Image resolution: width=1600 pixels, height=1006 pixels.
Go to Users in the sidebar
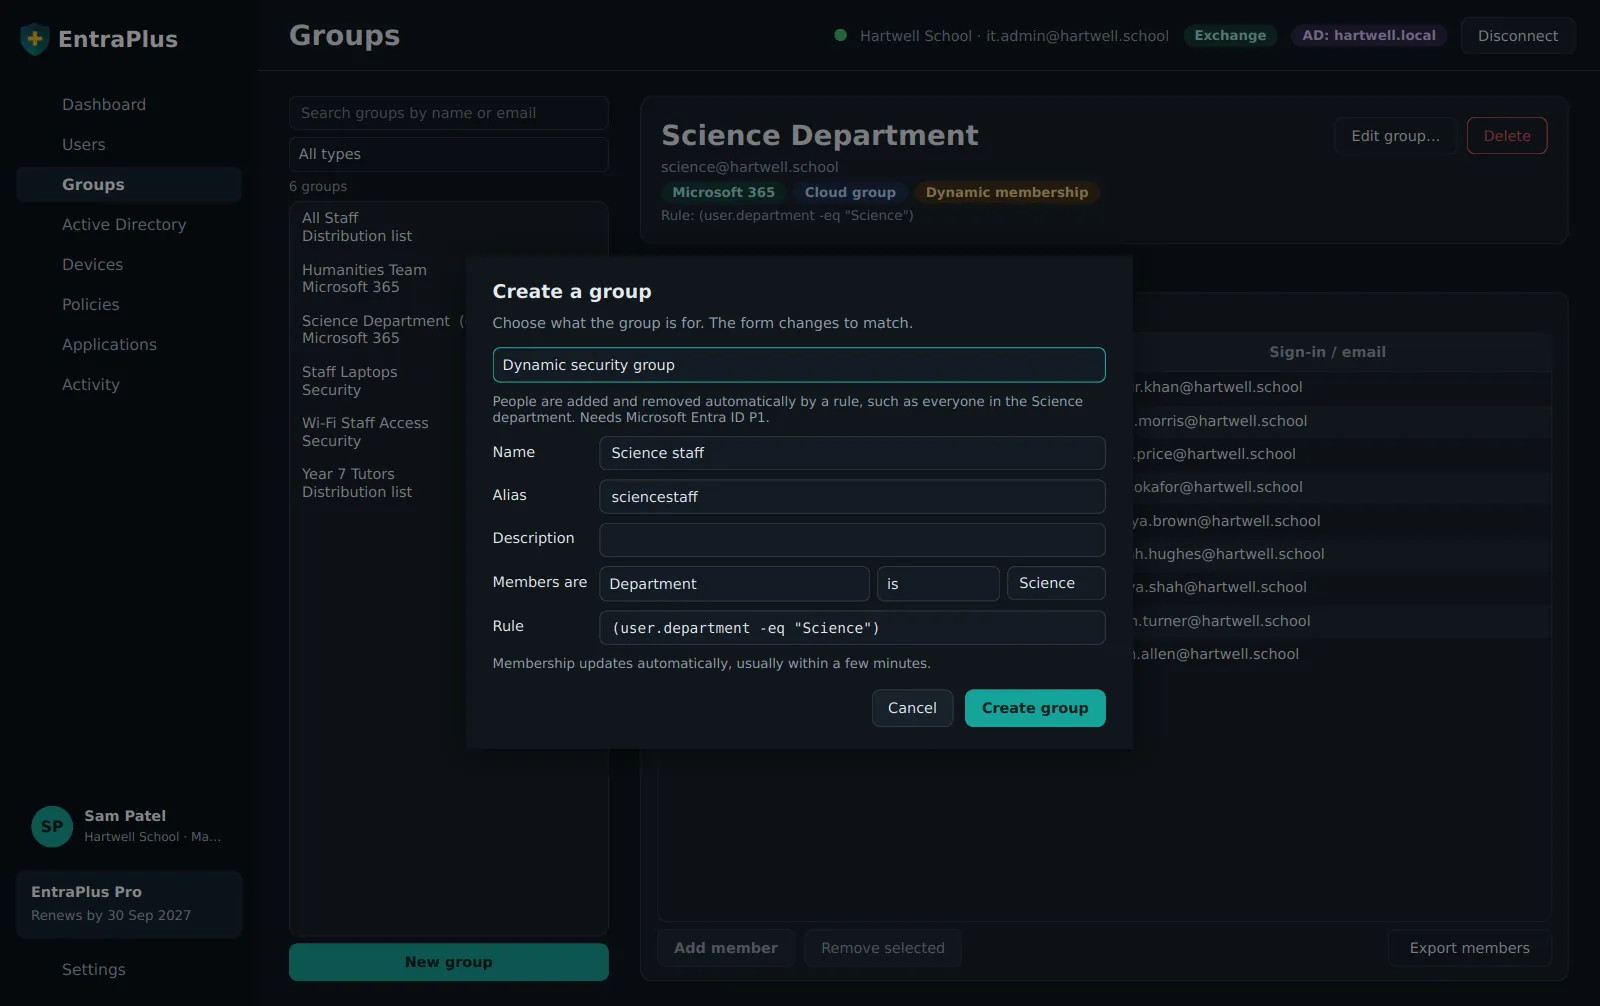point(129,145)
